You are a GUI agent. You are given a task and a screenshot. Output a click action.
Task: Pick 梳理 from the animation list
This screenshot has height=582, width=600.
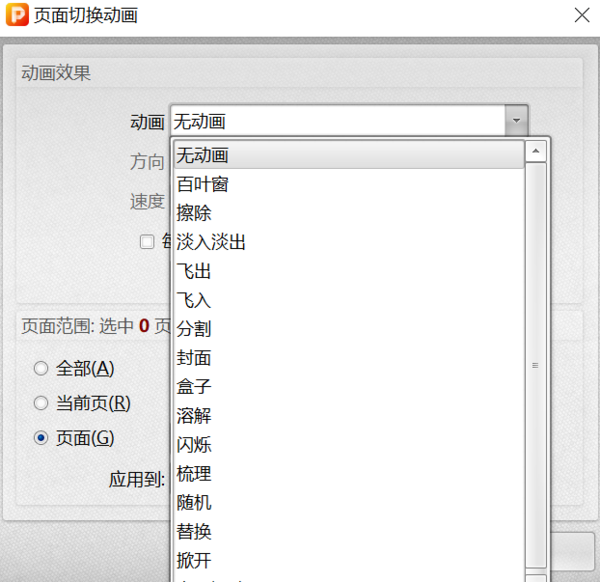pos(349,474)
